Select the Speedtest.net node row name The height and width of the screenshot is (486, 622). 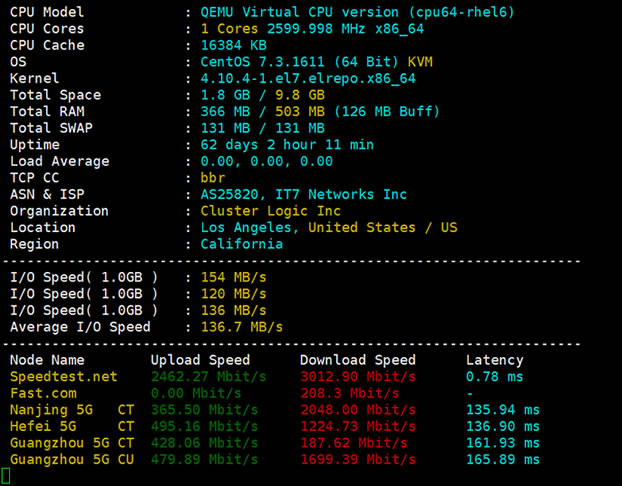pyautogui.click(x=63, y=377)
